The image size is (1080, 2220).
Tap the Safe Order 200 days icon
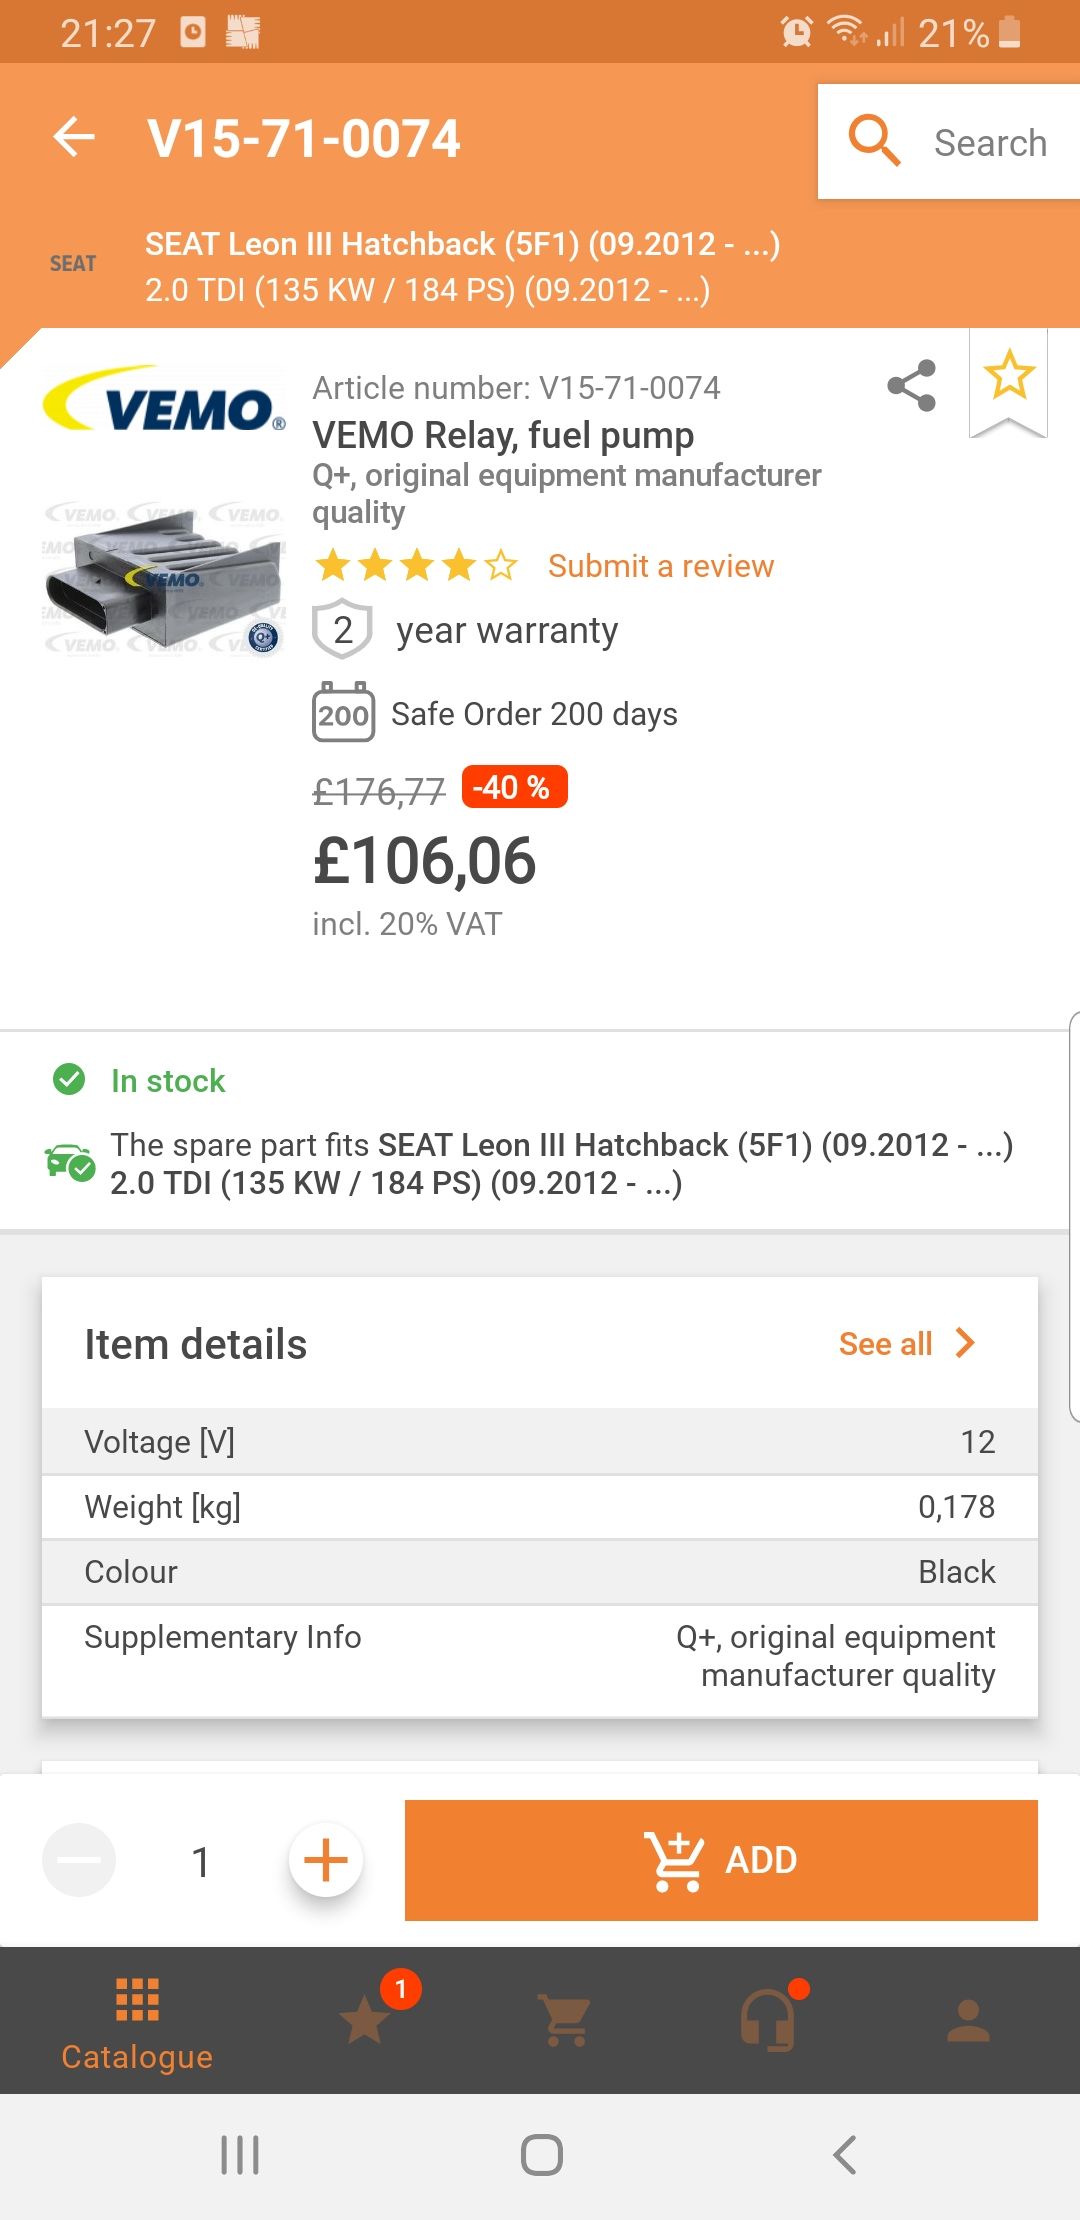pos(343,713)
